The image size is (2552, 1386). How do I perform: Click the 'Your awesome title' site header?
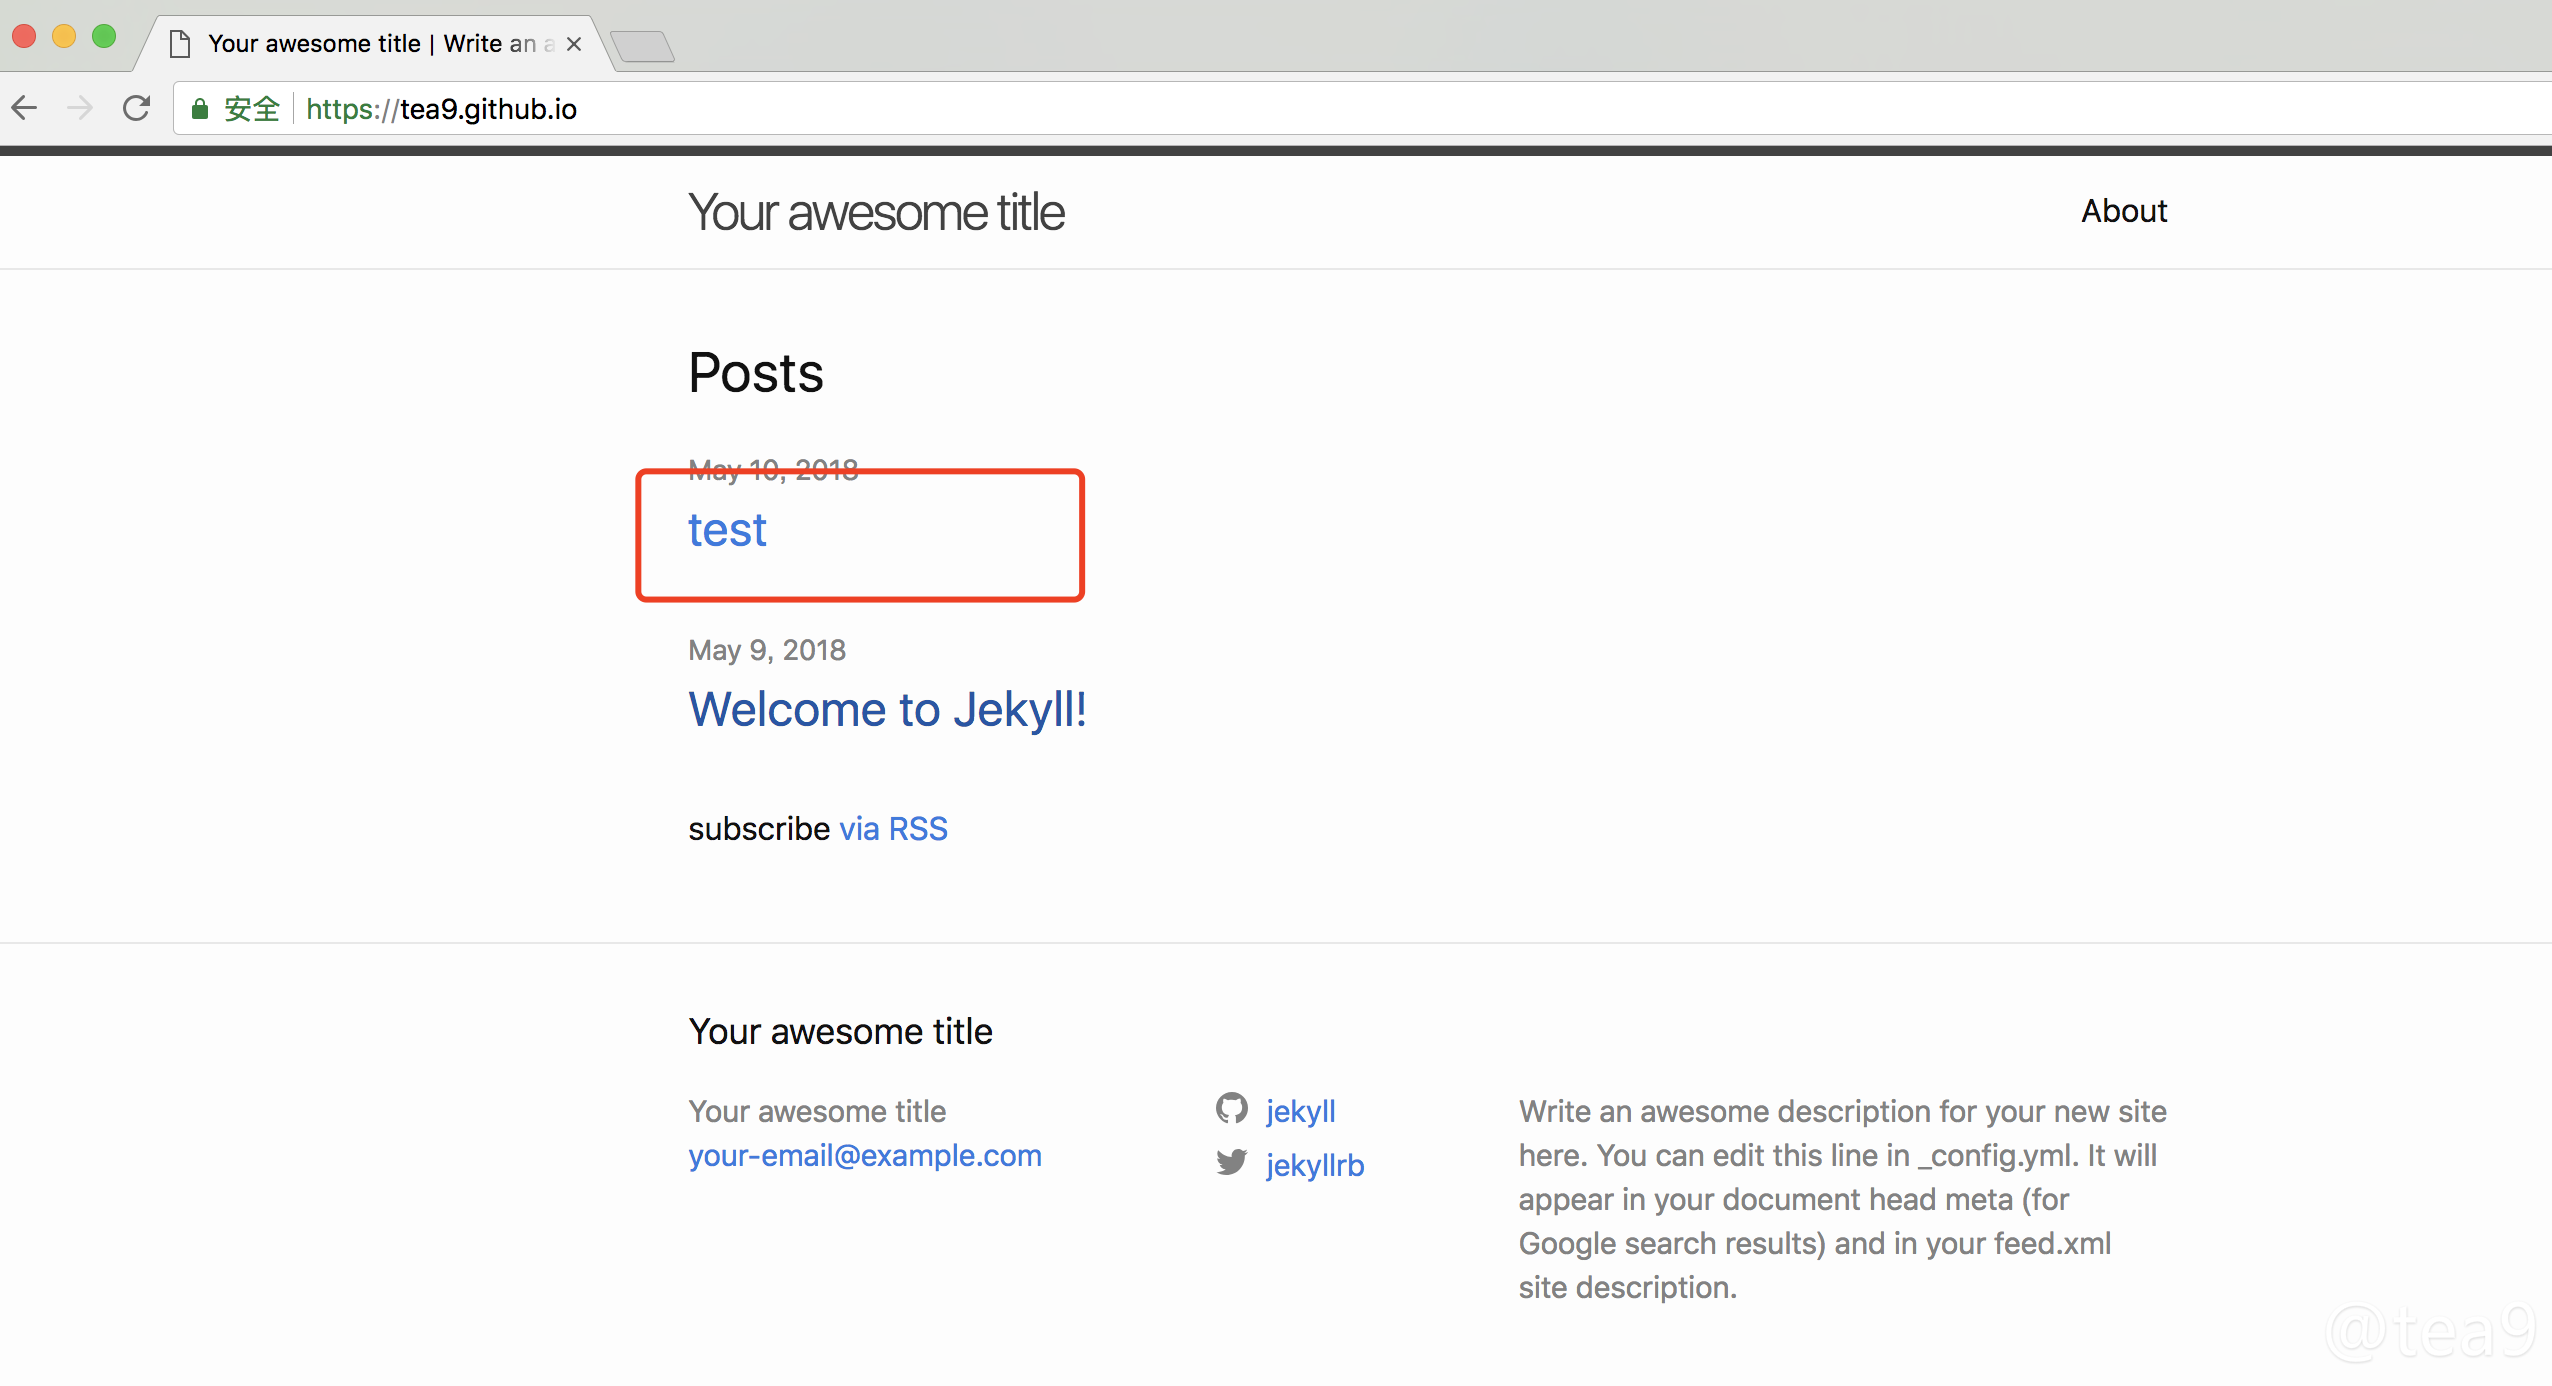tap(876, 212)
